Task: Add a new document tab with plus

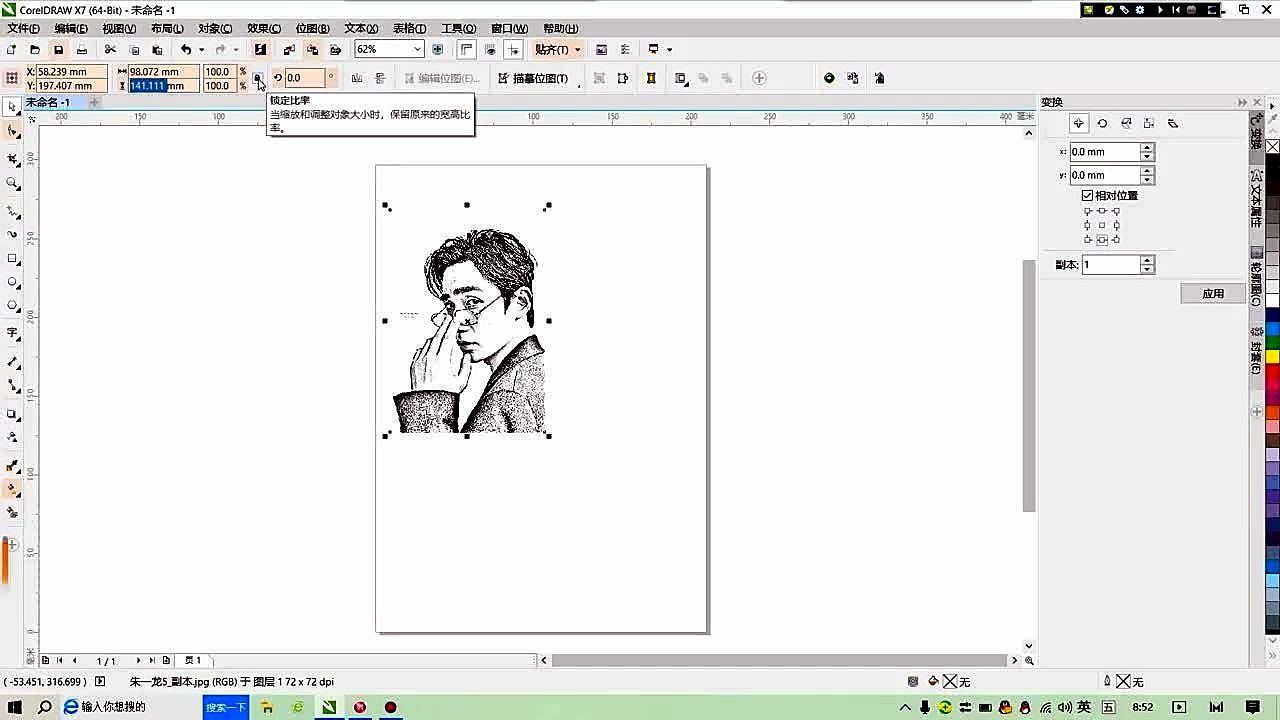Action: click(x=94, y=102)
